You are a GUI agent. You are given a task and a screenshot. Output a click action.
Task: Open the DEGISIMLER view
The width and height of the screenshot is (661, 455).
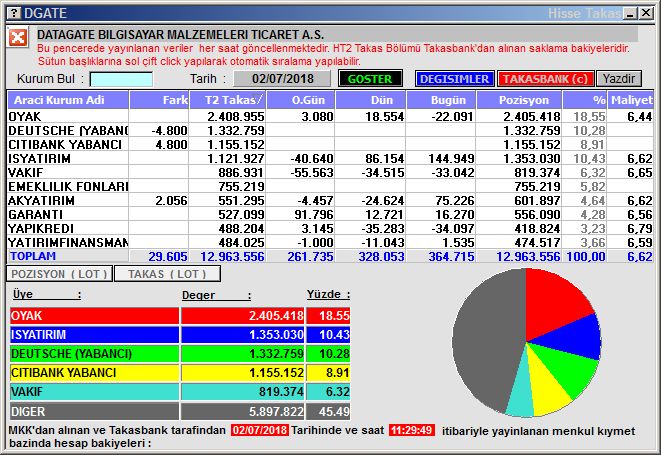[x=454, y=79]
